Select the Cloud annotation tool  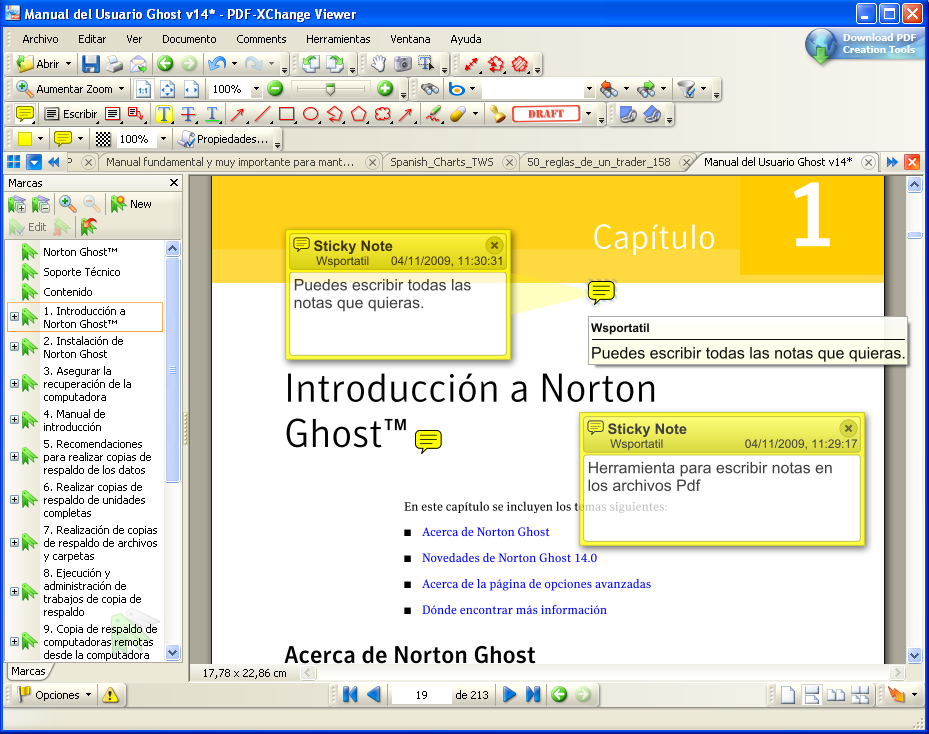click(383, 114)
